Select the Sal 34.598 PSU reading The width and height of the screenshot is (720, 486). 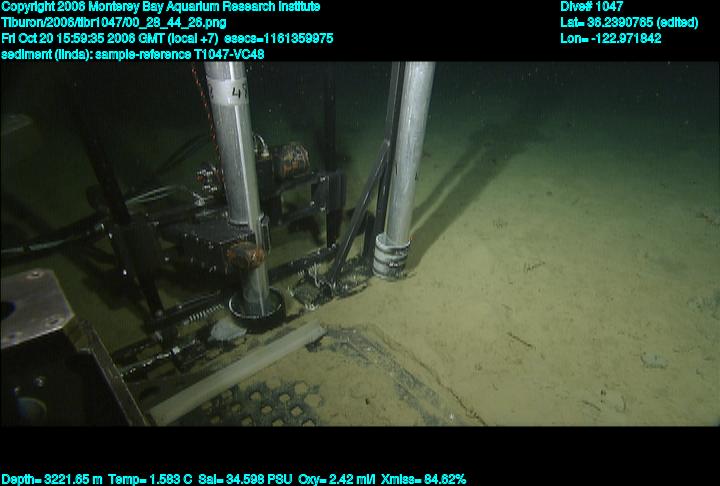click(240, 479)
